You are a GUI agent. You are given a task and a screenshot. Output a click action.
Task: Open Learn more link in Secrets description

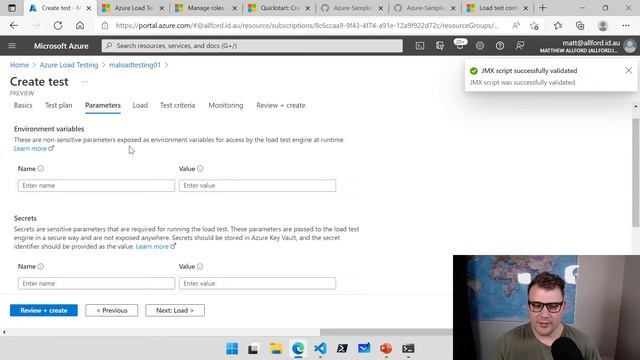tap(156, 247)
